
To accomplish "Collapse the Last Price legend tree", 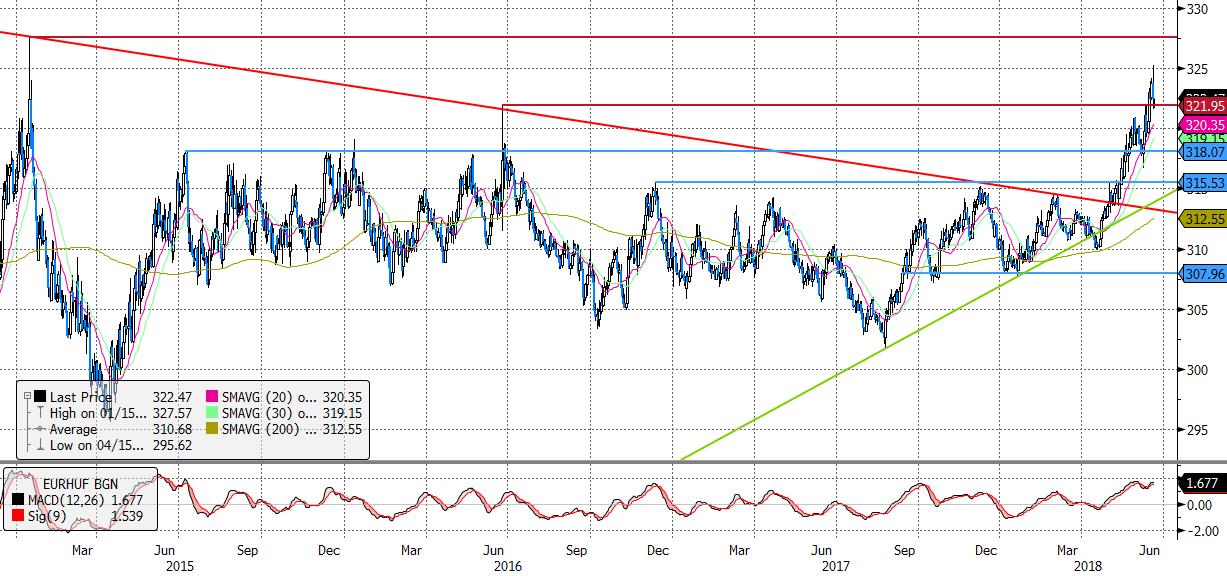I will coord(27,397).
